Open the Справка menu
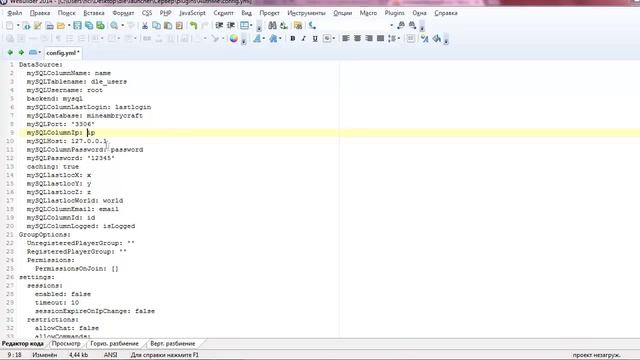 [446, 13]
